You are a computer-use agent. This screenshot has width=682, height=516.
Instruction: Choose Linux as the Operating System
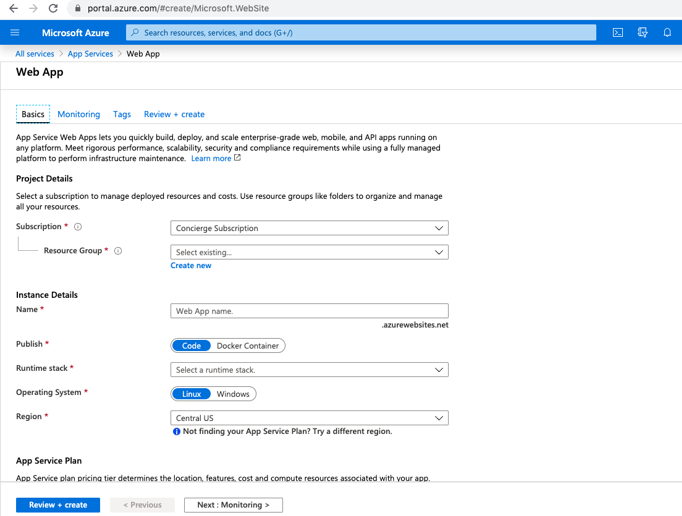point(191,394)
